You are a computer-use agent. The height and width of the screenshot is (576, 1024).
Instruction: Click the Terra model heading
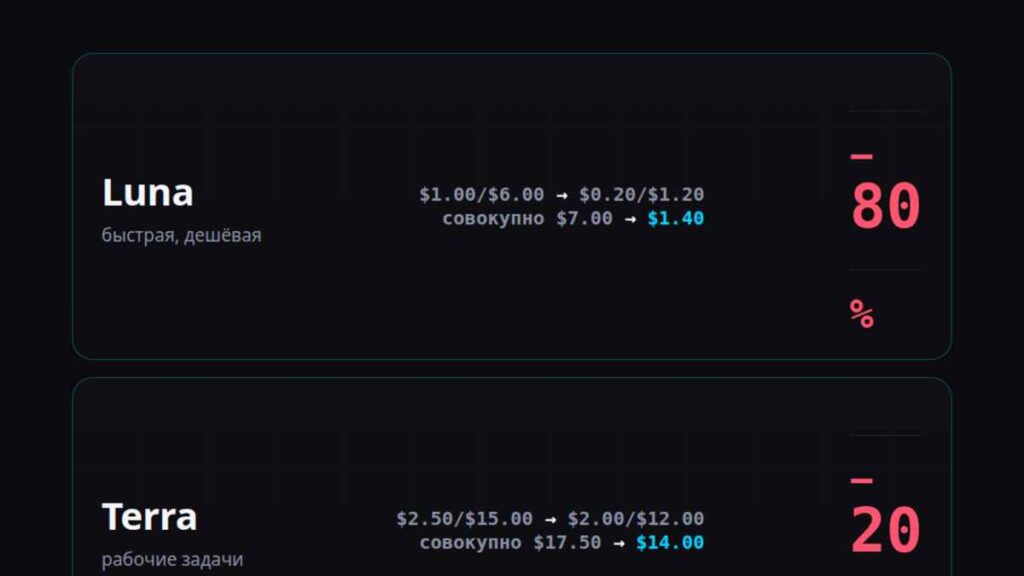click(x=150, y=517)
